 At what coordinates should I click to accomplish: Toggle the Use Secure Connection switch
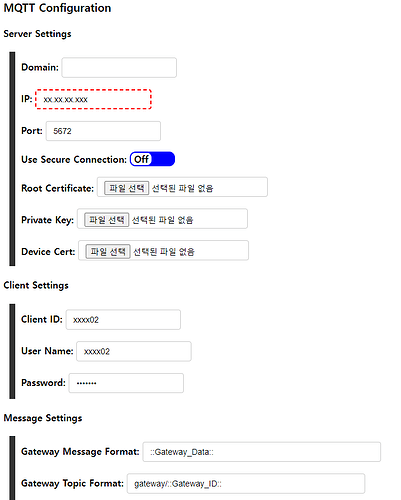[152, 159]
